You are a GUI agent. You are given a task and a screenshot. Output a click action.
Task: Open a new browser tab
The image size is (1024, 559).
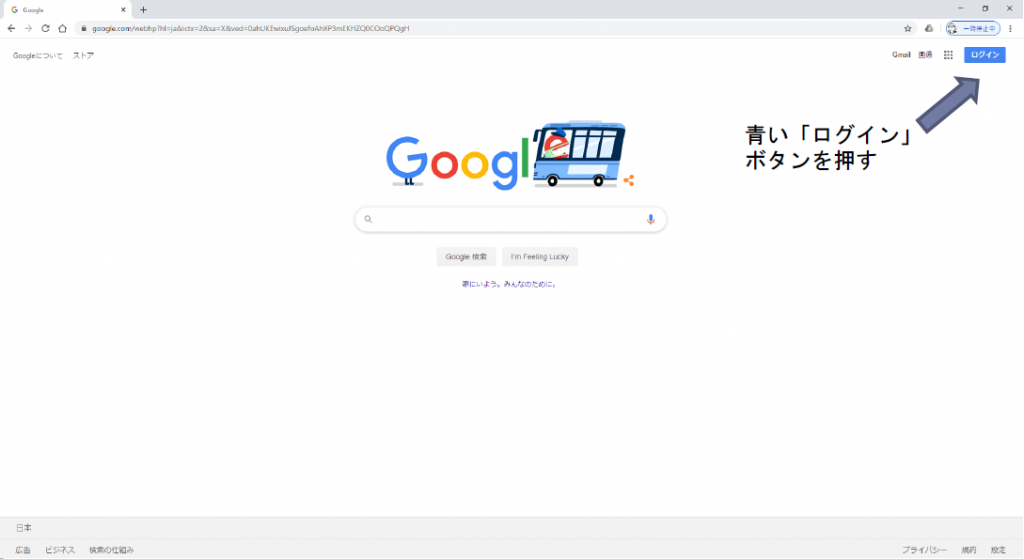pos(144,10)
